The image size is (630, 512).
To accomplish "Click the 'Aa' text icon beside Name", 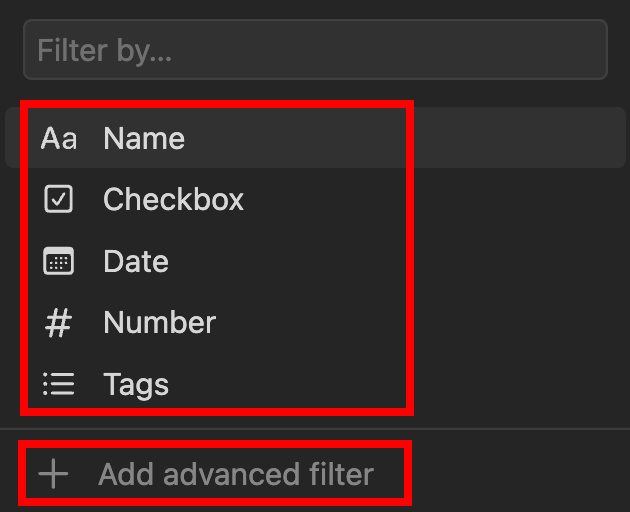I will point(58,138).
